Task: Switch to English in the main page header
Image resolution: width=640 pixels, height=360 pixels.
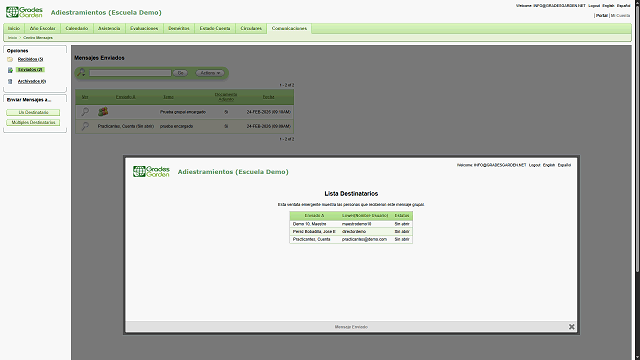Action: (608, 6)
